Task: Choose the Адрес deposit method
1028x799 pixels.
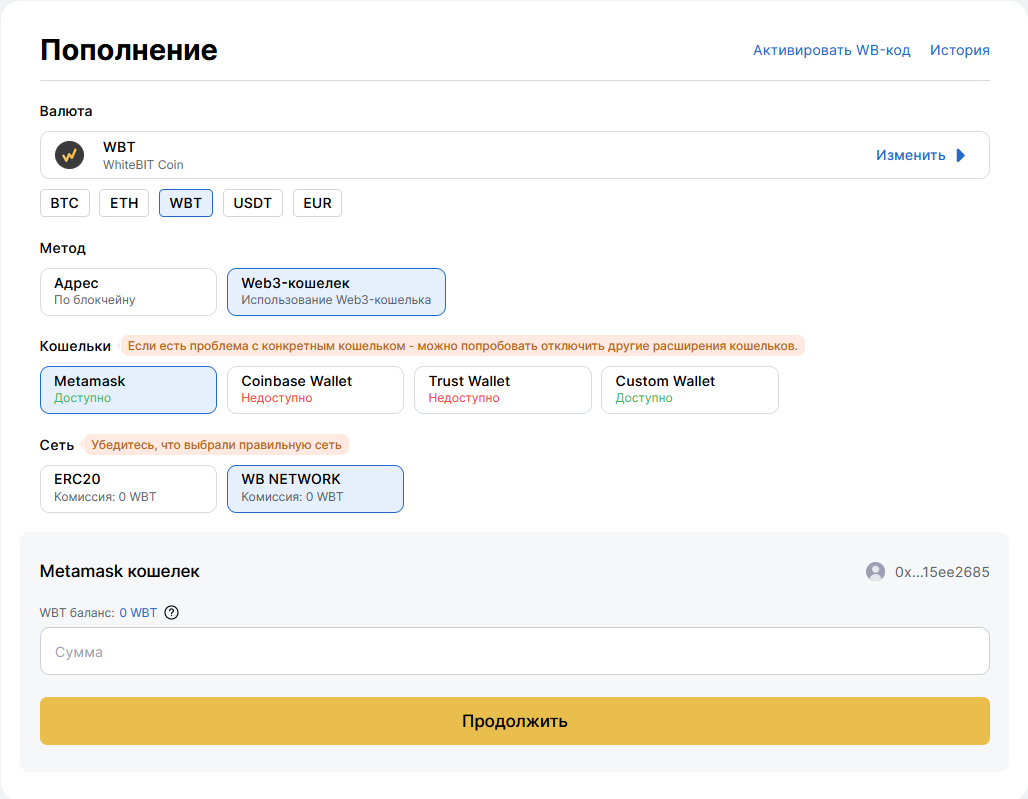Action: [x=128, y=292]
